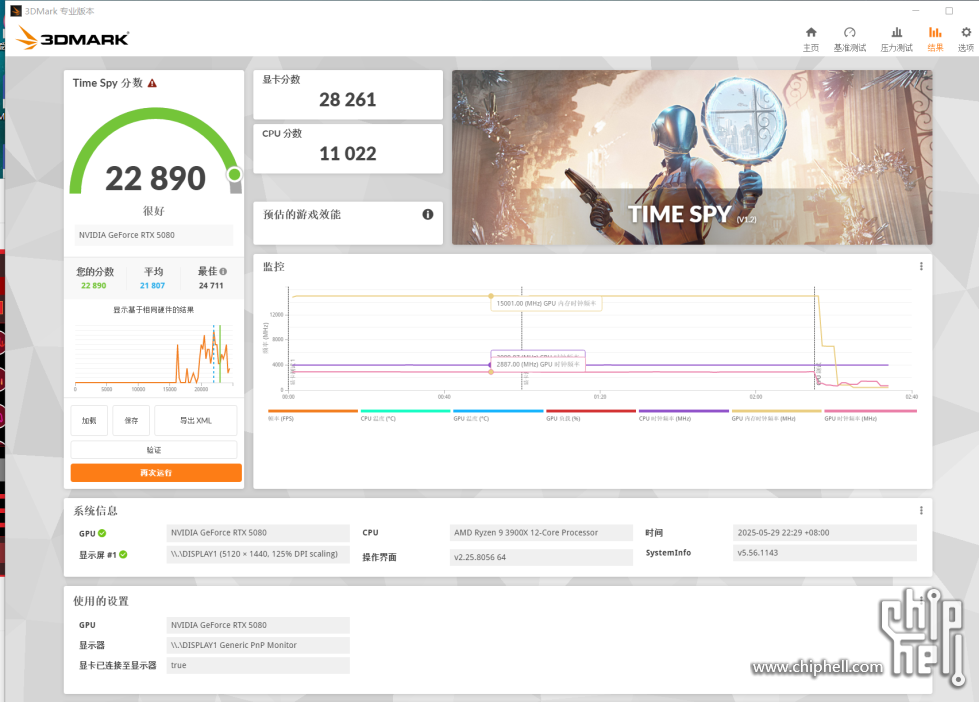Click the info icon next to 最佳
Screen dimensions: 979x702
[x=223, y=272]
